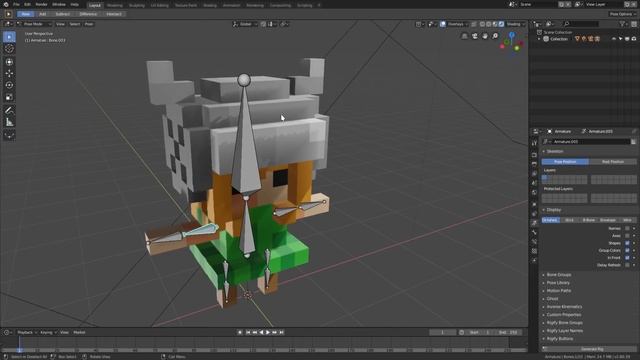Image resolution: width=640 pixels, height=360 pixels.
Task: Select the Difference selection mode button
Action: 88,14
